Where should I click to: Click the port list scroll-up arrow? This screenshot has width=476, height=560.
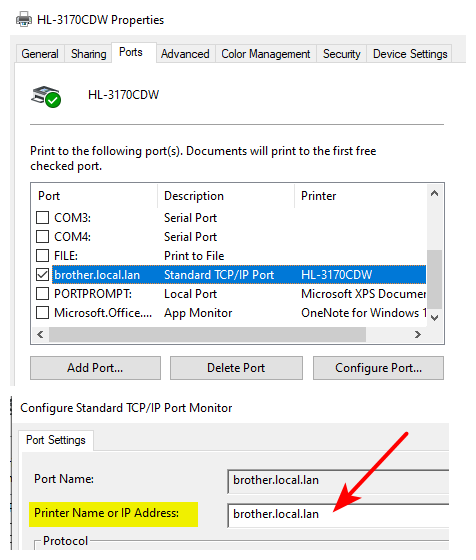[x=434, y=194]
